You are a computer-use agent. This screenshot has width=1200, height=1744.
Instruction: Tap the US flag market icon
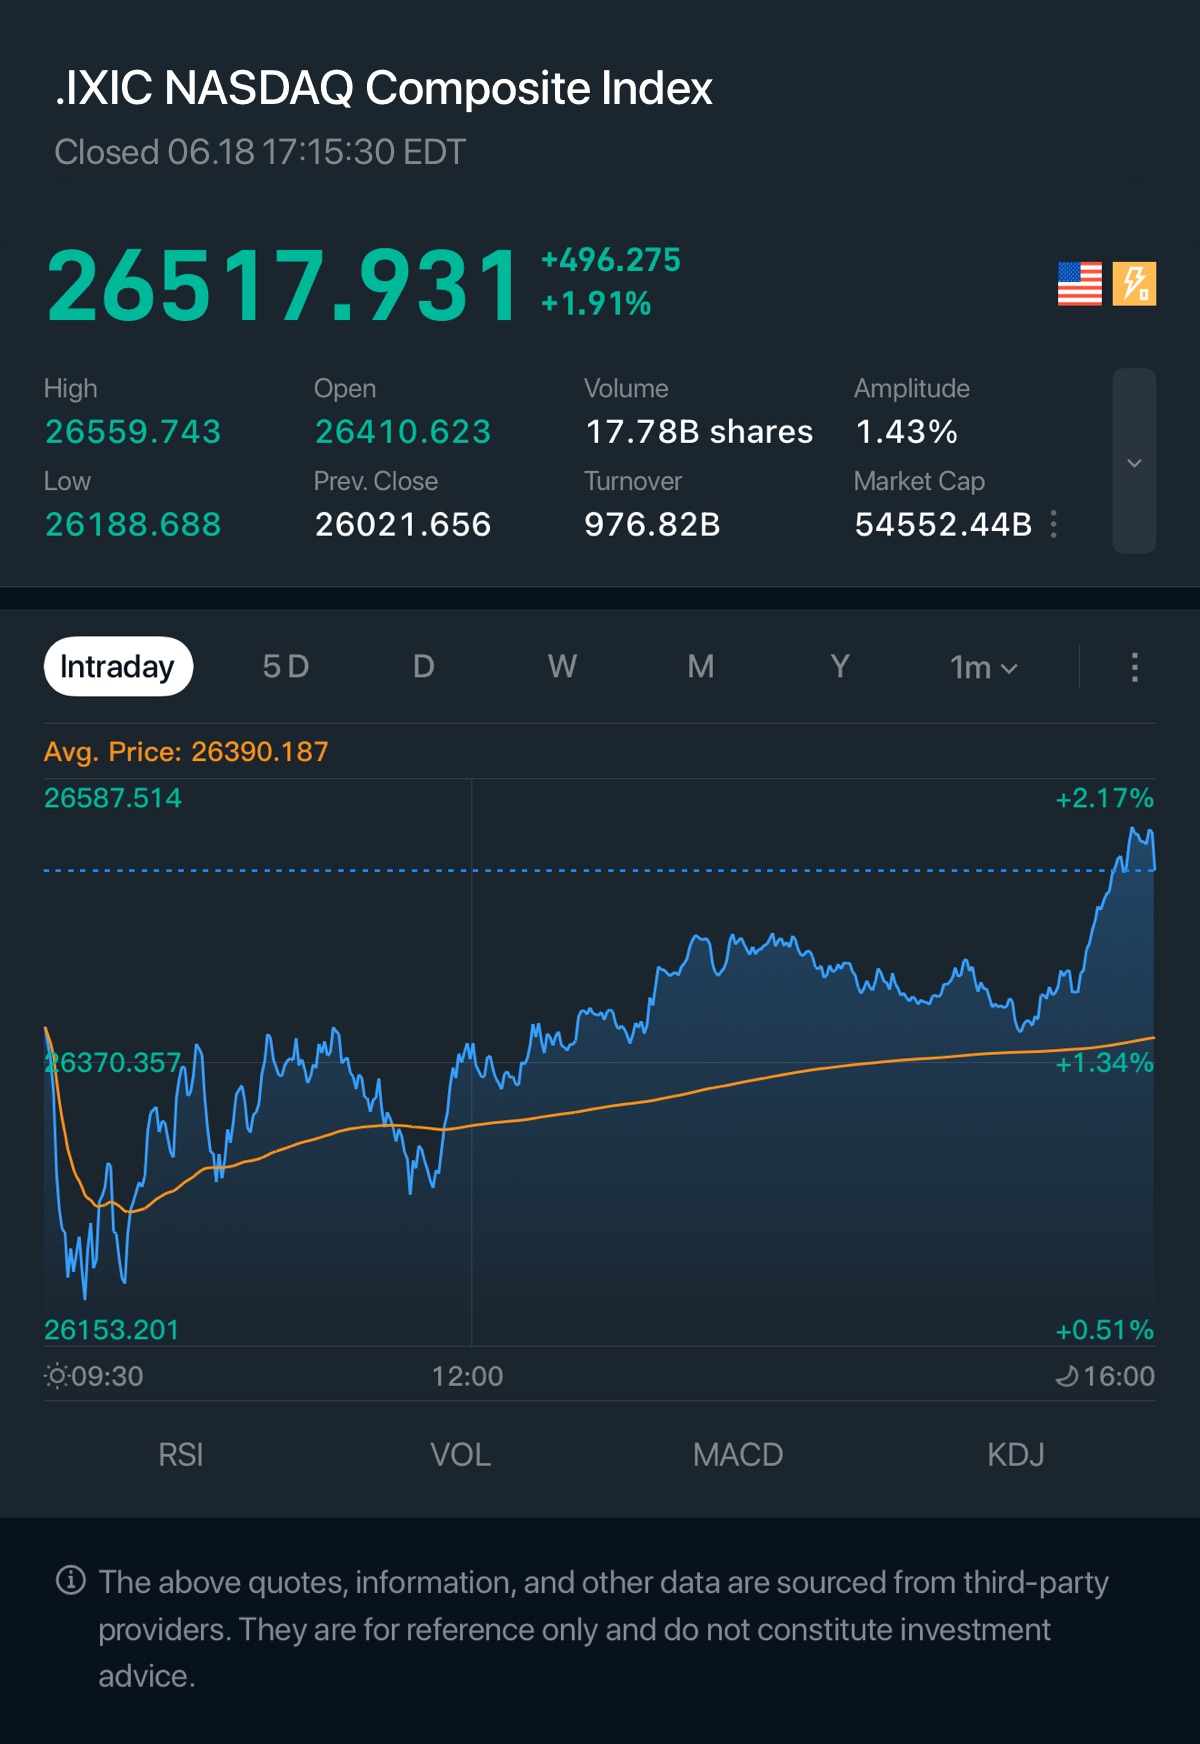pos(1079,284)
